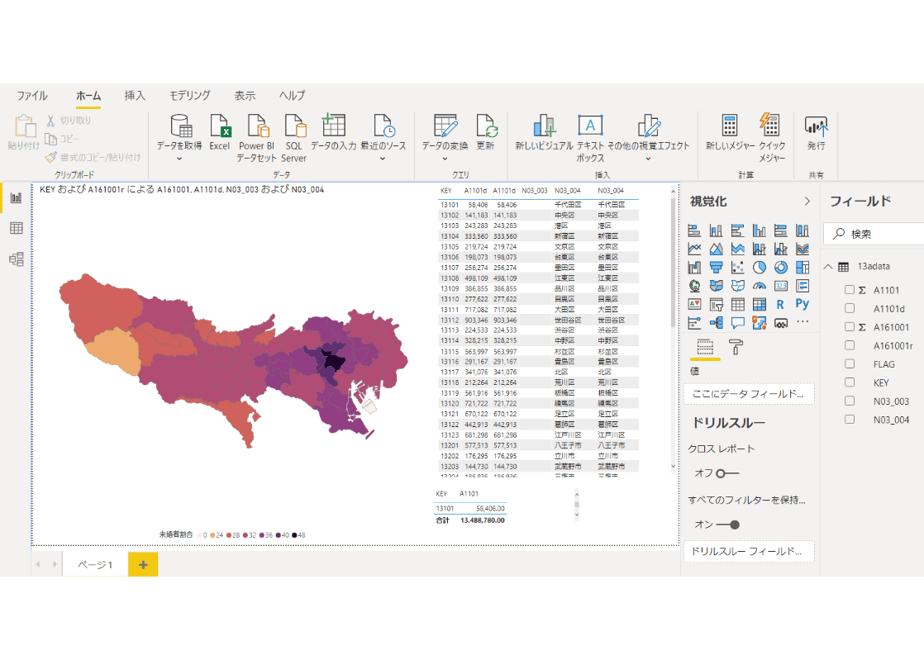This screenshot has width=924, height=660.
Task: Click the Power BI datasets icon
Action: (x=257, y=138)
